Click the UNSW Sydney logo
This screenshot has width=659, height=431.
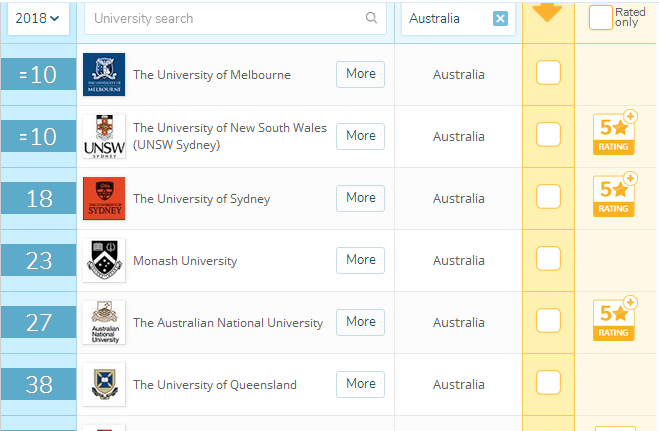coord(104,137)
